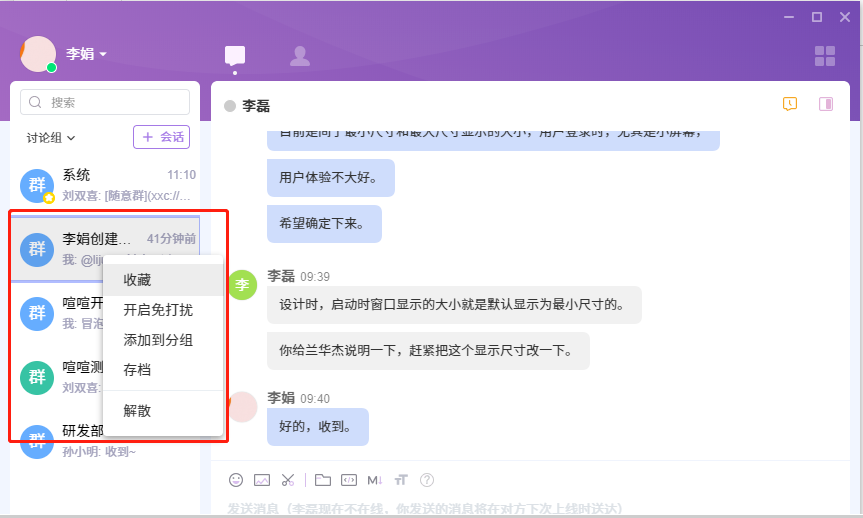The image size is (863, 518).
Task: Click the send image icon
Action: (x=262, y=480)
